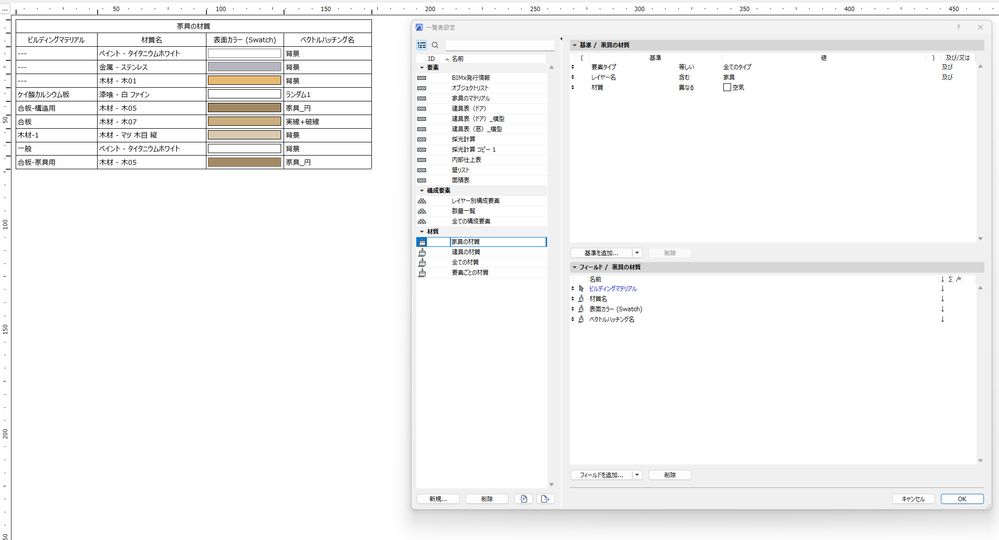Image resolution: width=999 pixels, height=540 pixels.
Task: Click the キャンセル button
Action: pyautogui.click(x=914, y=499)
